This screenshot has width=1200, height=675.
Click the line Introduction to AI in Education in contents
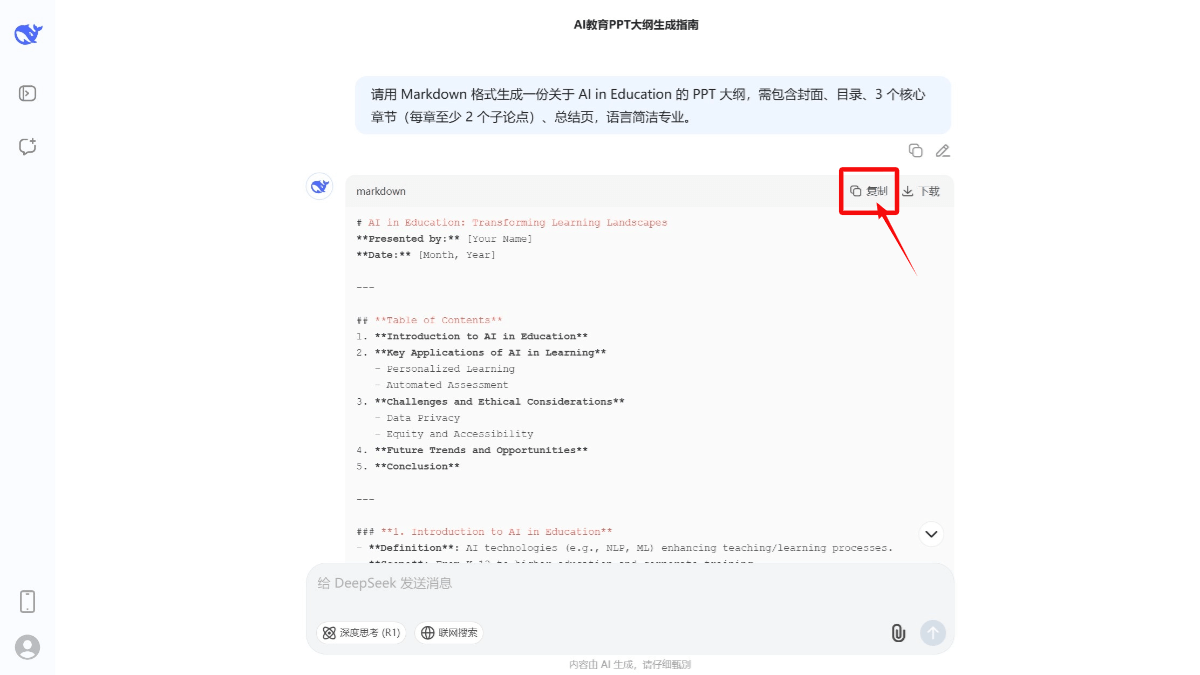(472, 336)
